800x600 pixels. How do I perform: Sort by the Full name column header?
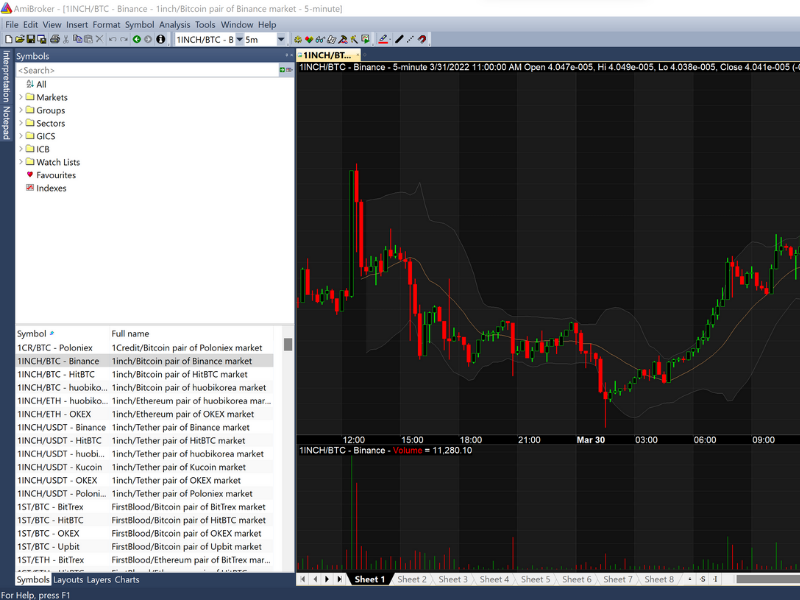pos(191,334)
